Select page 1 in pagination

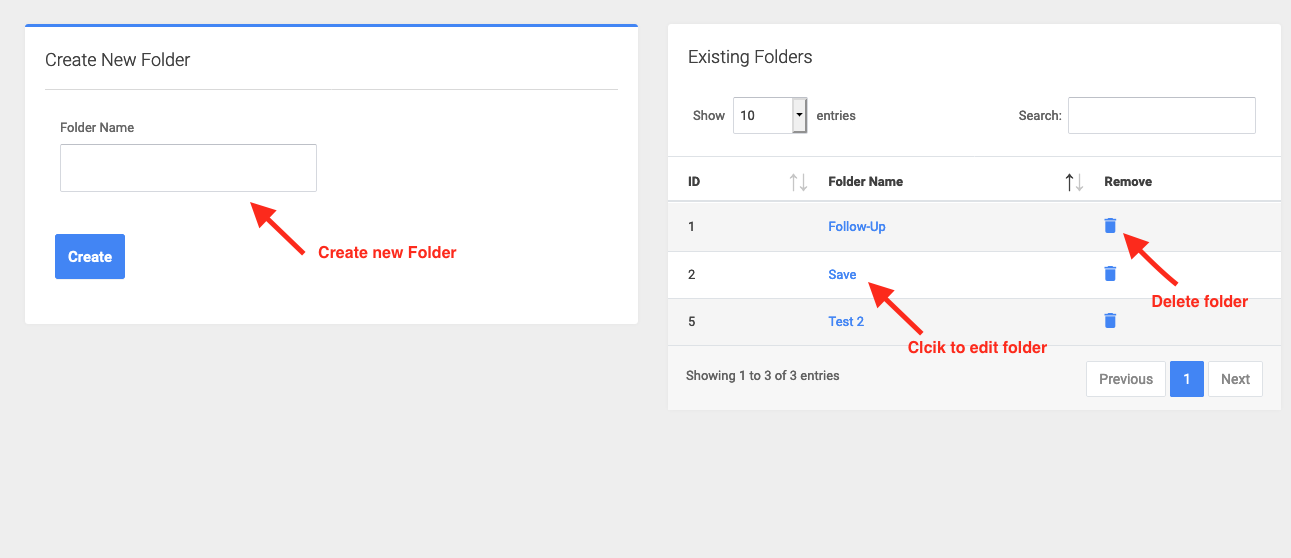click(x=1187, y=379)
